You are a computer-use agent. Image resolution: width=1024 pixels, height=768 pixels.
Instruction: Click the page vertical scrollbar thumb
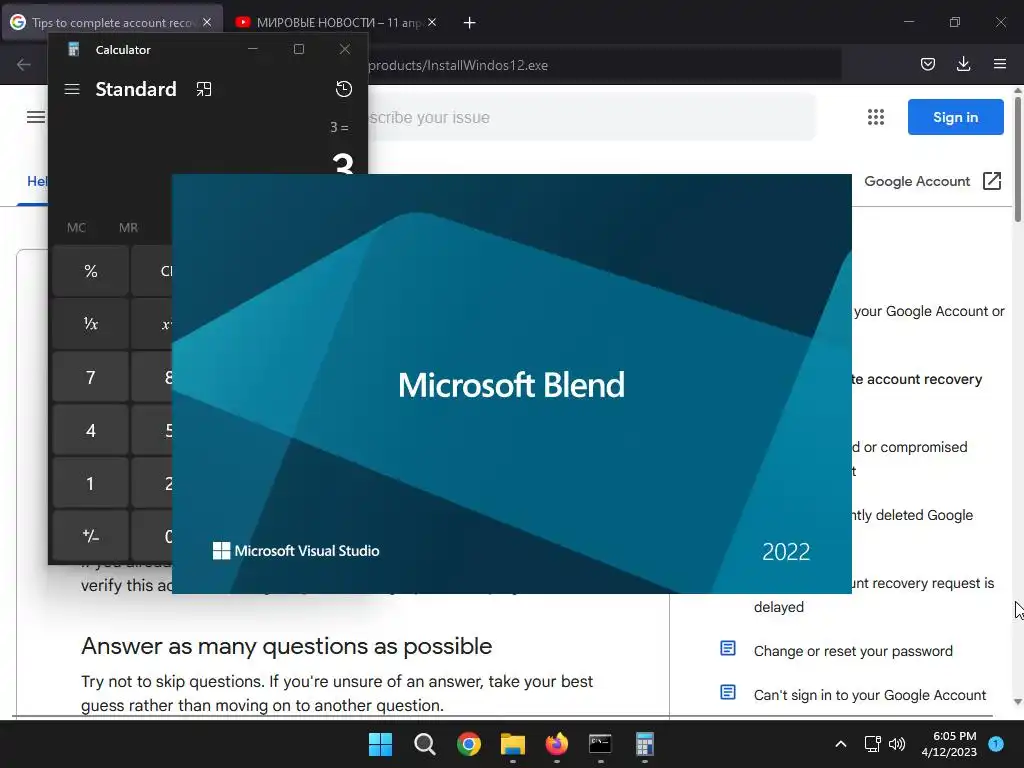(x=1017, y=160)
